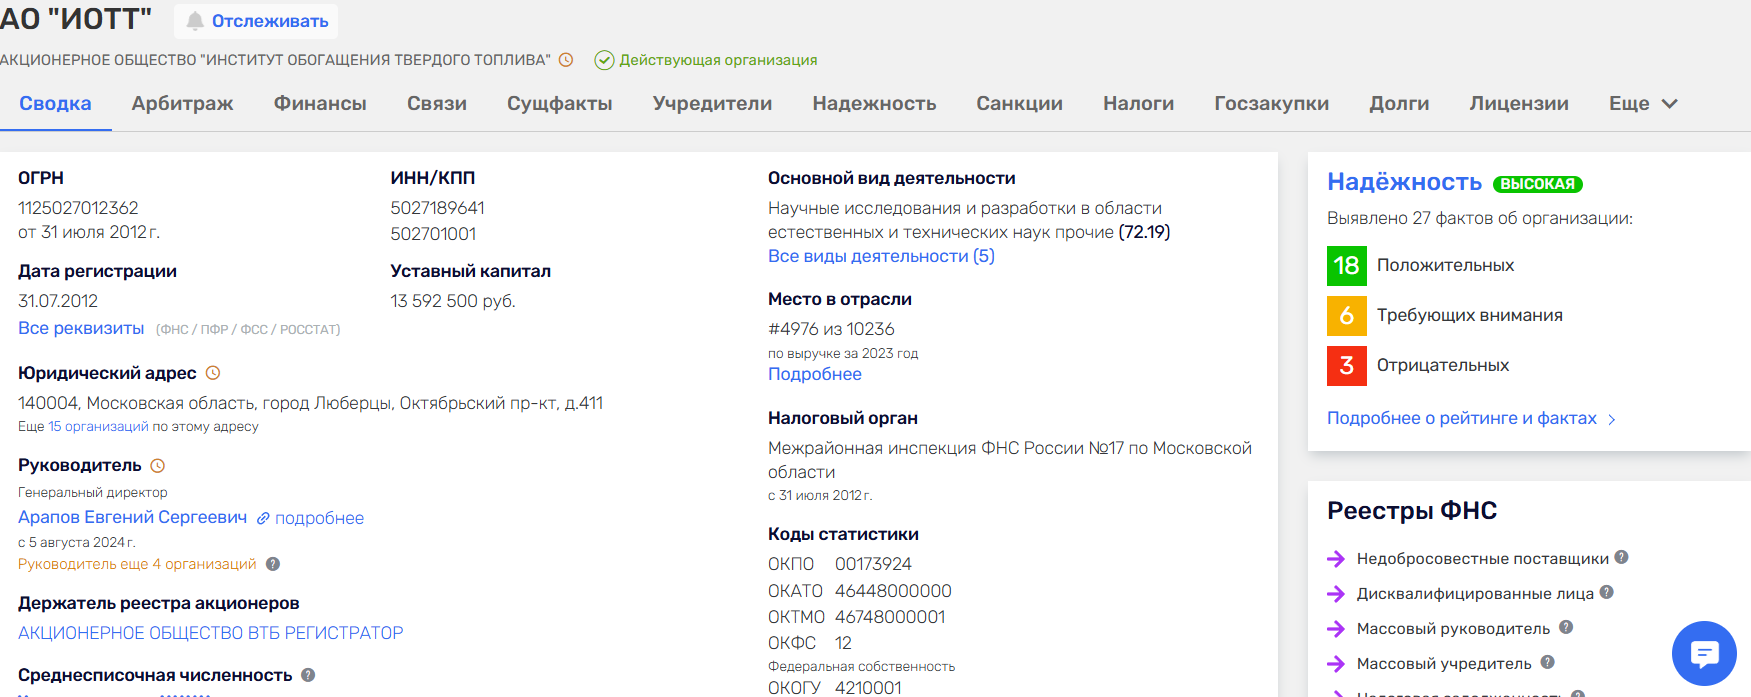Open history clock icon beside full company name
The width and height of the screenshot is (1751, 697).
click(x=566, y=60)
